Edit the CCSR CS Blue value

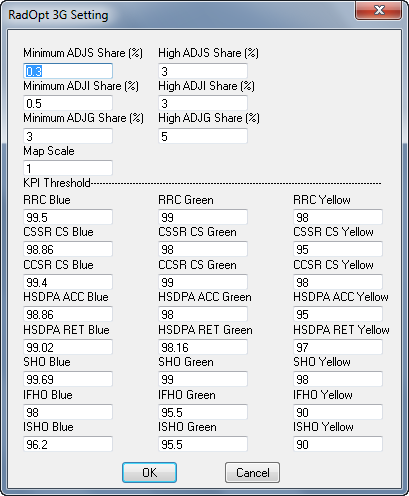68,282
